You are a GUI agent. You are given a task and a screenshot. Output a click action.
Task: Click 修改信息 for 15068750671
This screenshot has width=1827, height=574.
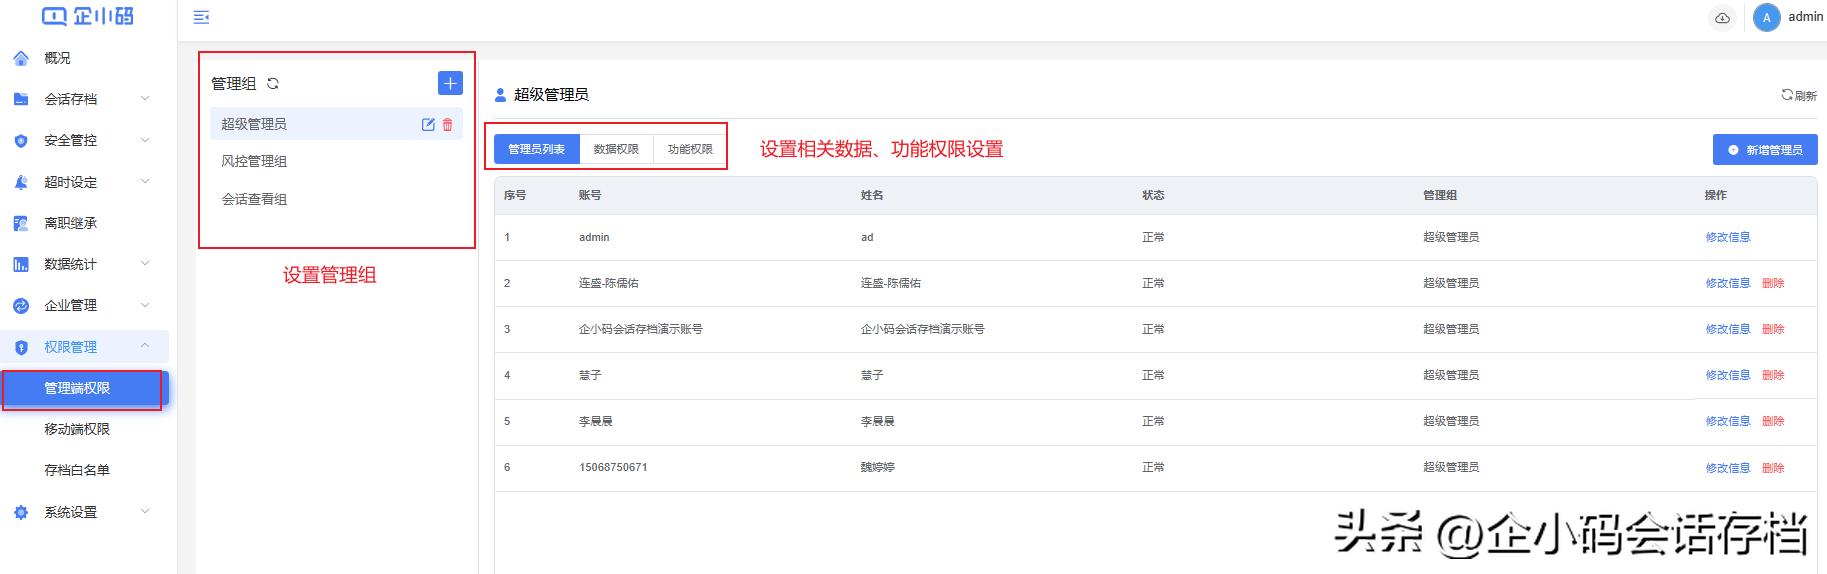click(x=1728, y=468)
